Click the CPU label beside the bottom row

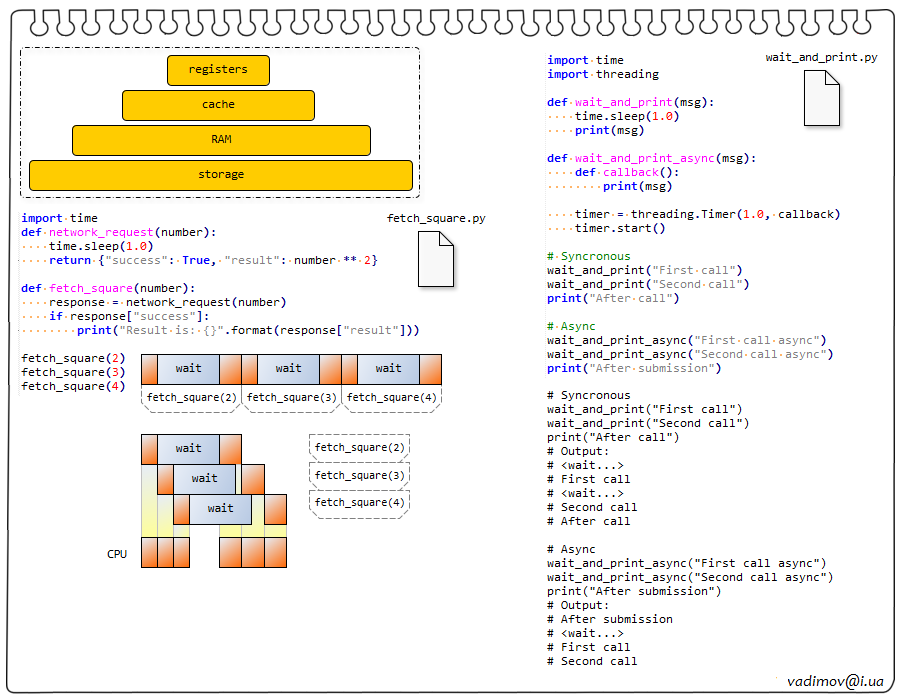[x=117, y=554]
